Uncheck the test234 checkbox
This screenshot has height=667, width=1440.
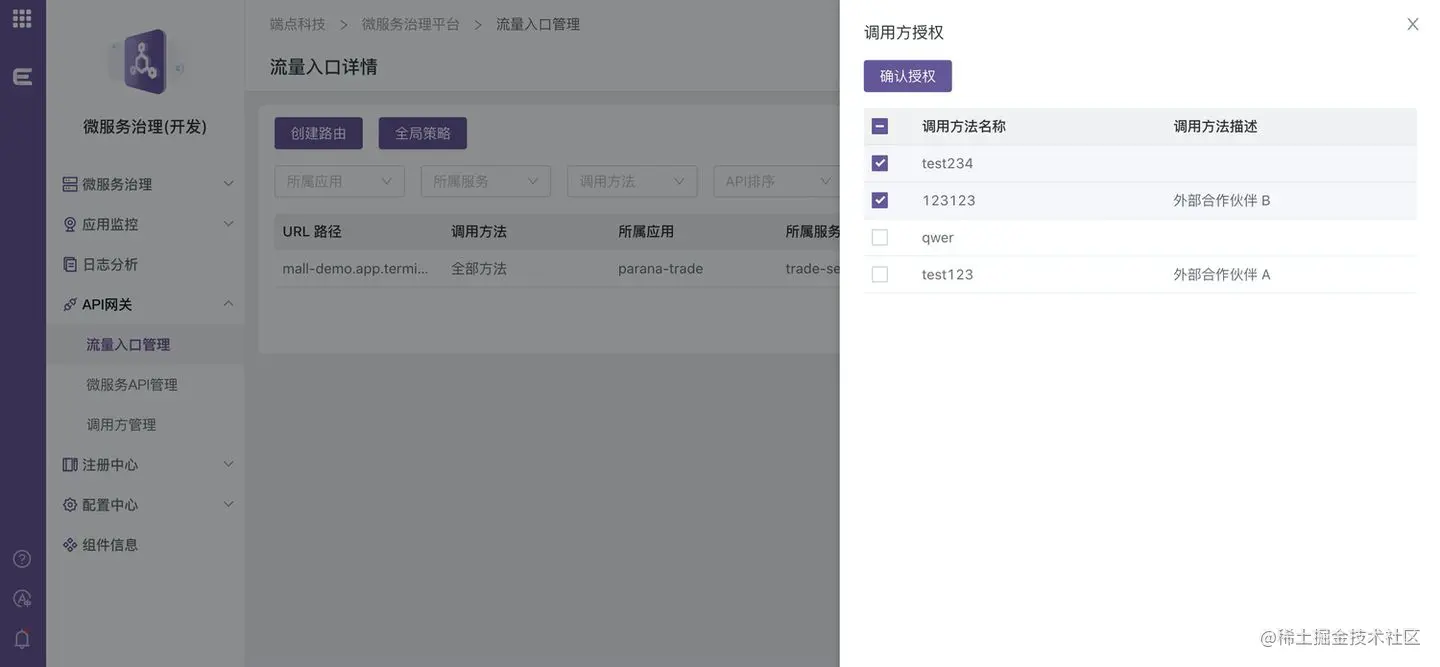[880, 163]
